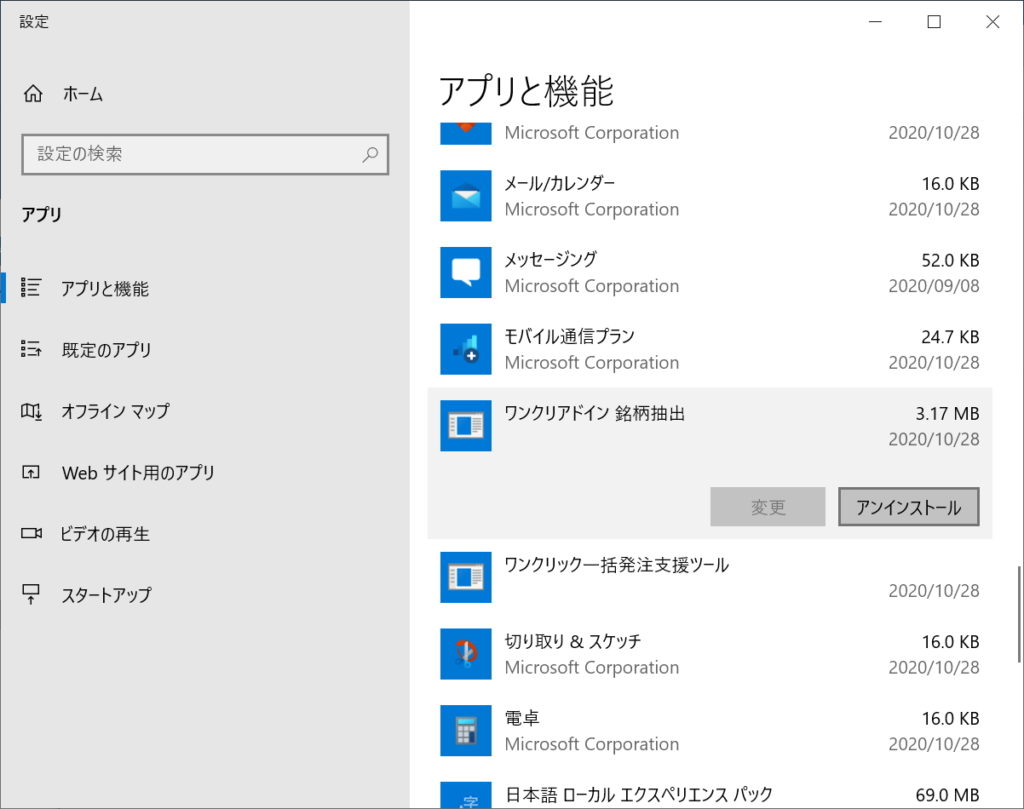Screen dimensions: 1024x809
Task: Click the 電卓 calculator icon
Action: pyautogui.click(x=466, y=730)
